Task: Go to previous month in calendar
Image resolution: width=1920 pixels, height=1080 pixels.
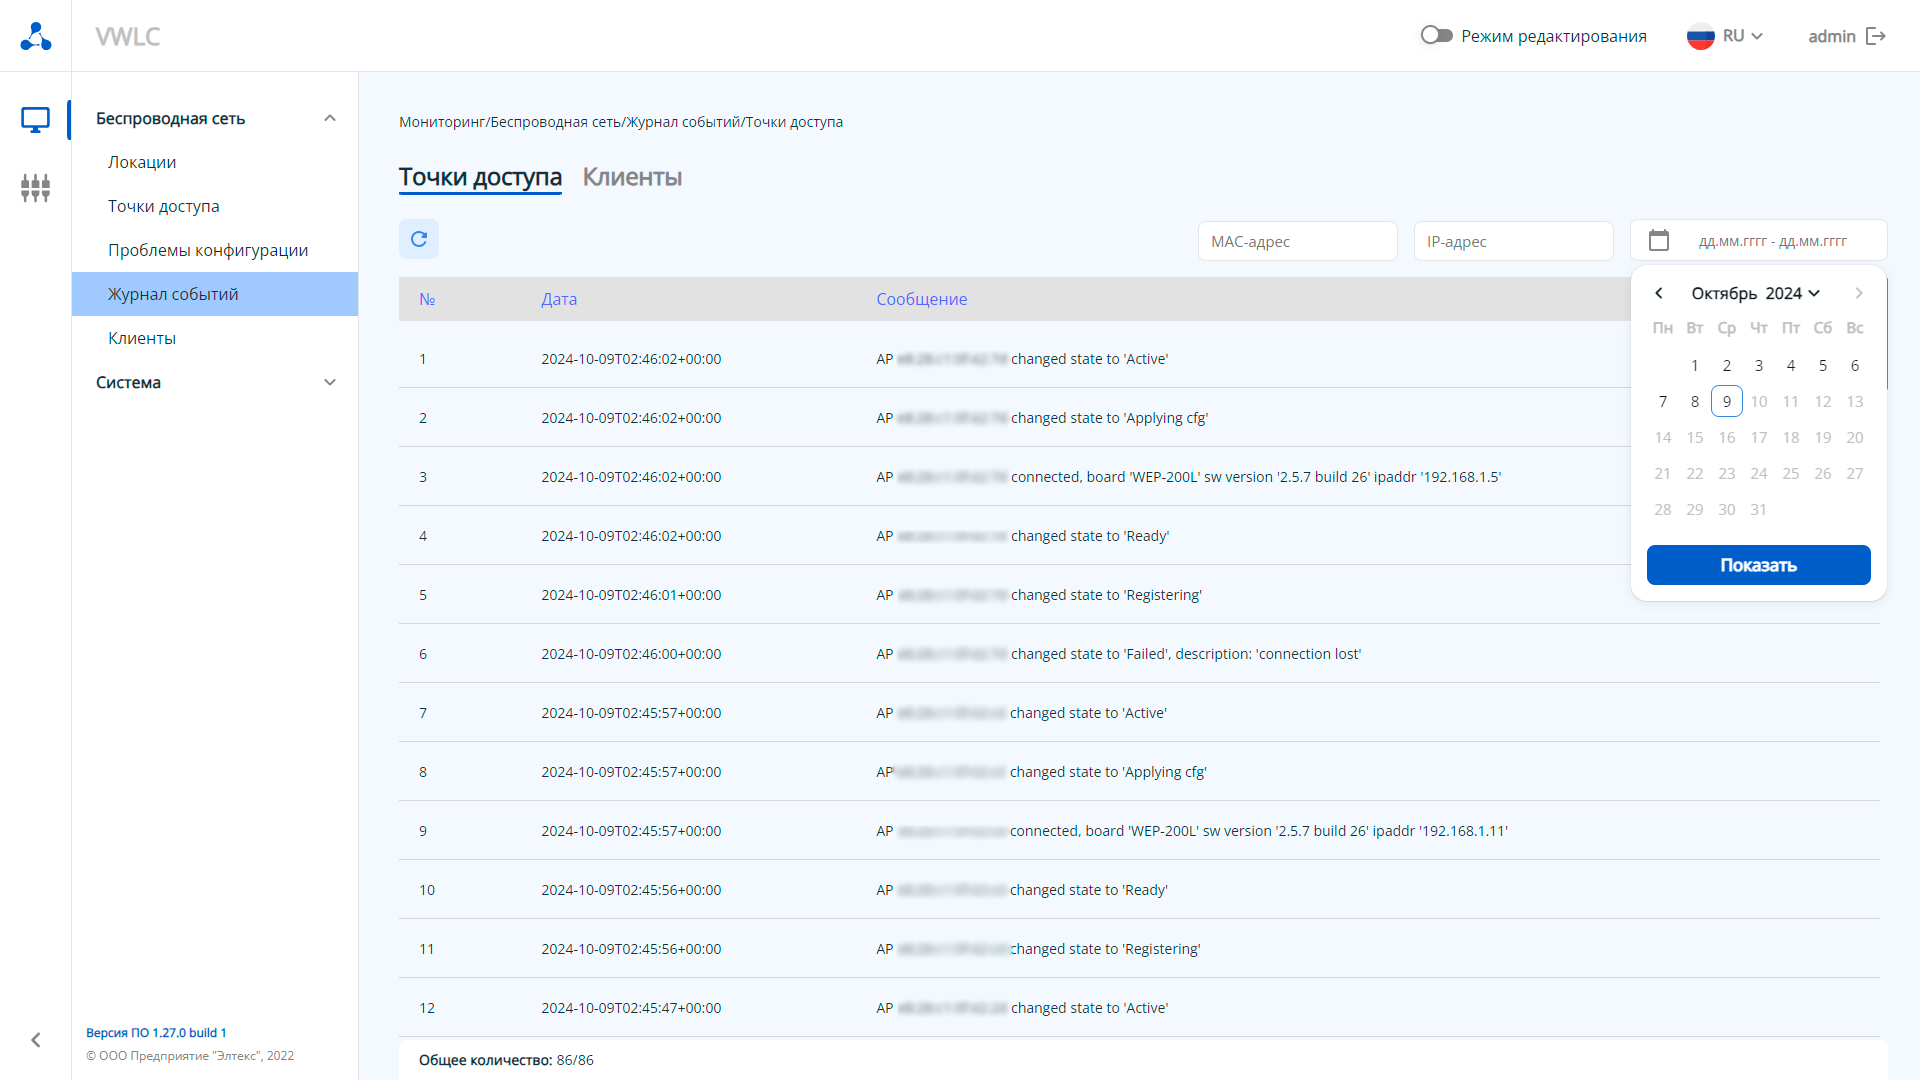Action: tap(1659, 293)
